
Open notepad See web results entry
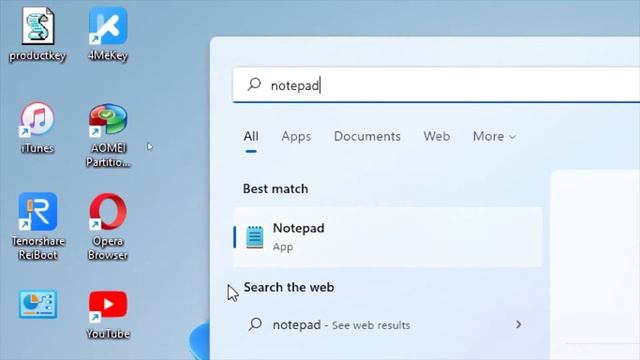click(x=388, y=325)
